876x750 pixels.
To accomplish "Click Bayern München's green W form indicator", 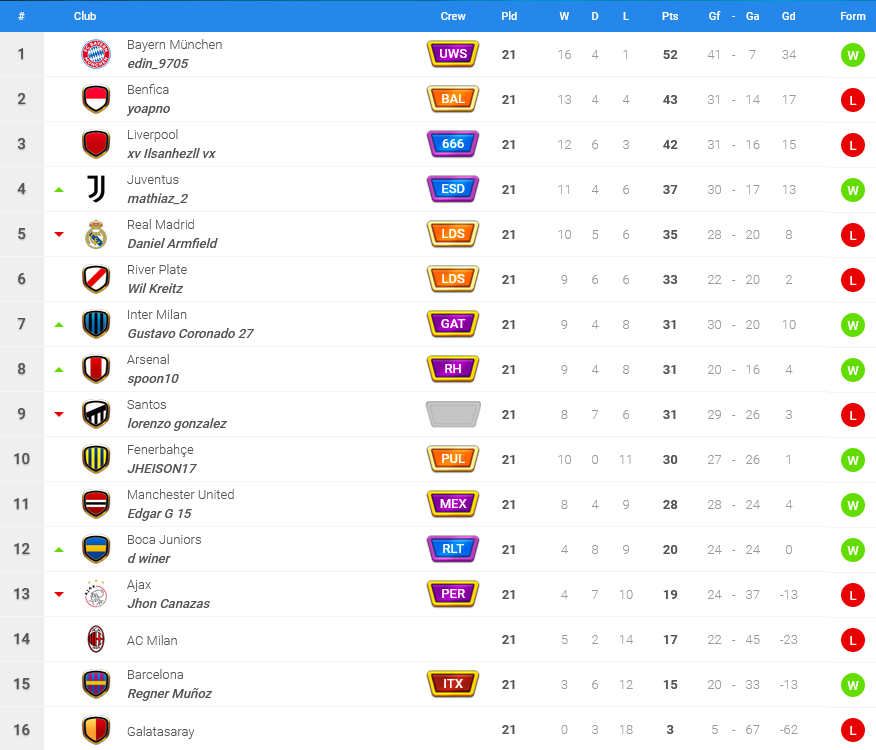I will (x=853, y=55).
